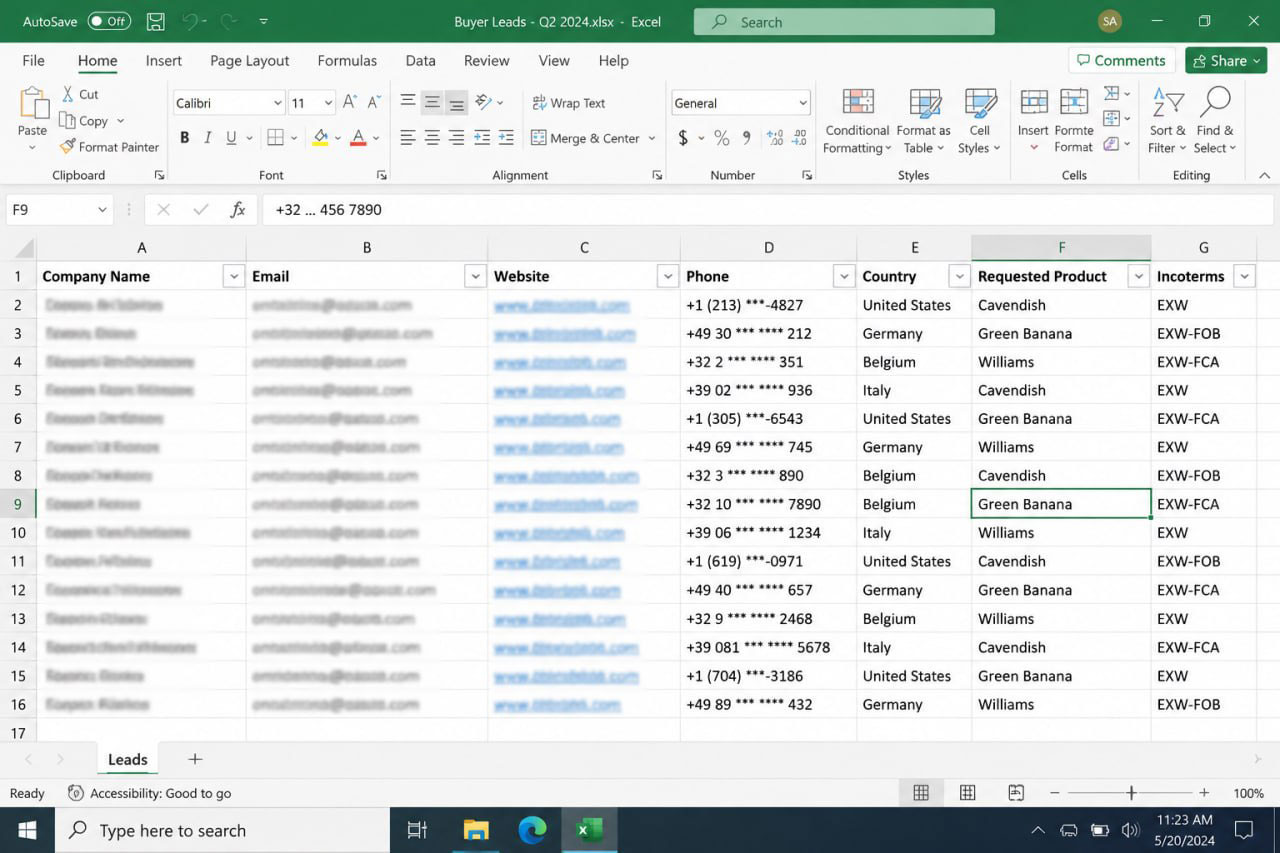Open the Phone column filter dropdown
This screenshot has width=1280, height=853.
[844, 277]
